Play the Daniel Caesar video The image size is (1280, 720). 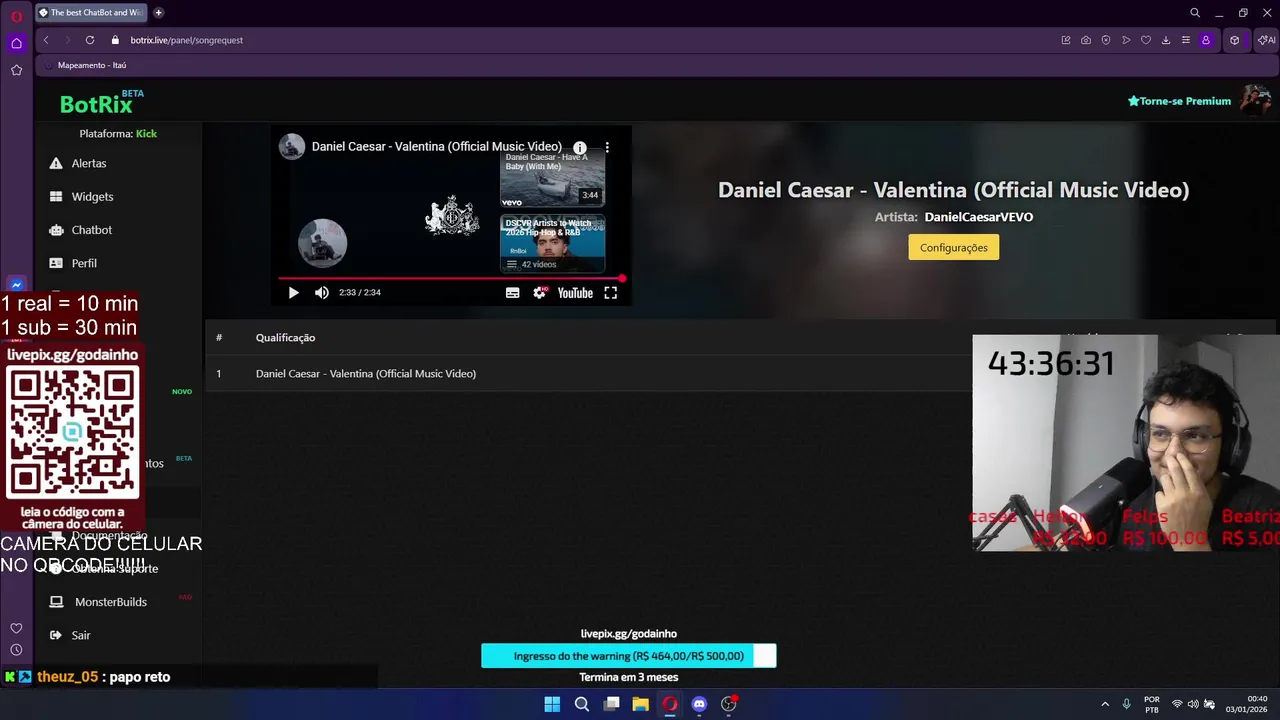293,293
